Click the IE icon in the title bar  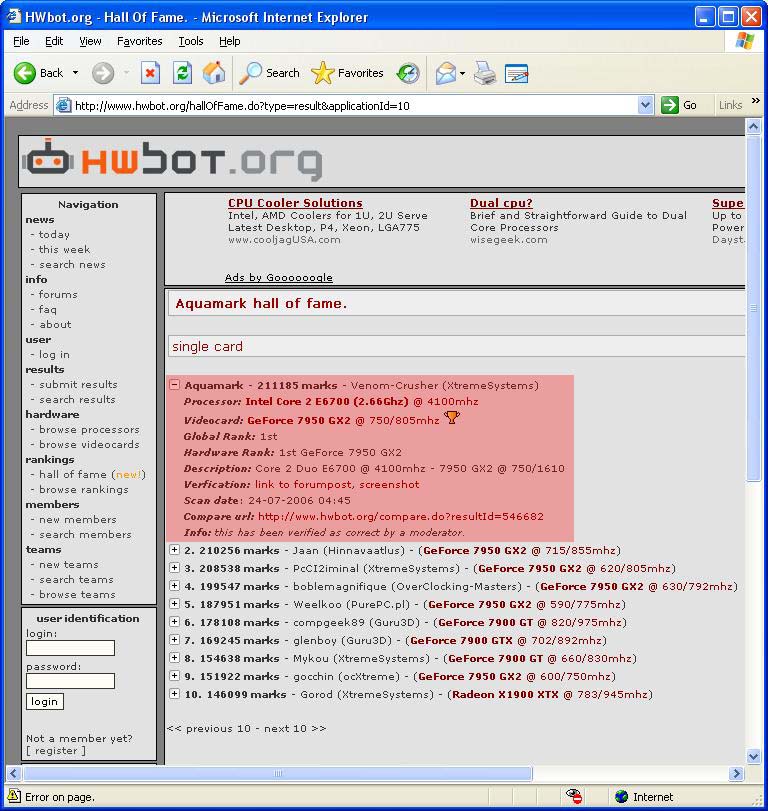tap(13, 16)
